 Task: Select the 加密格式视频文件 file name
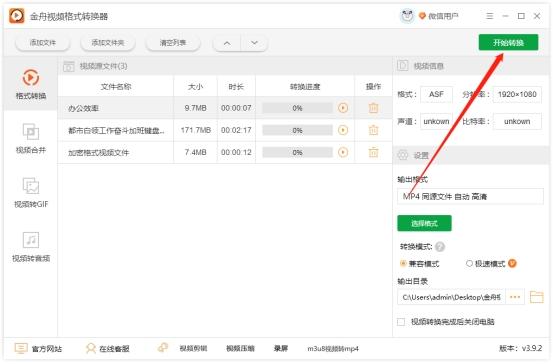coord(98,153)
